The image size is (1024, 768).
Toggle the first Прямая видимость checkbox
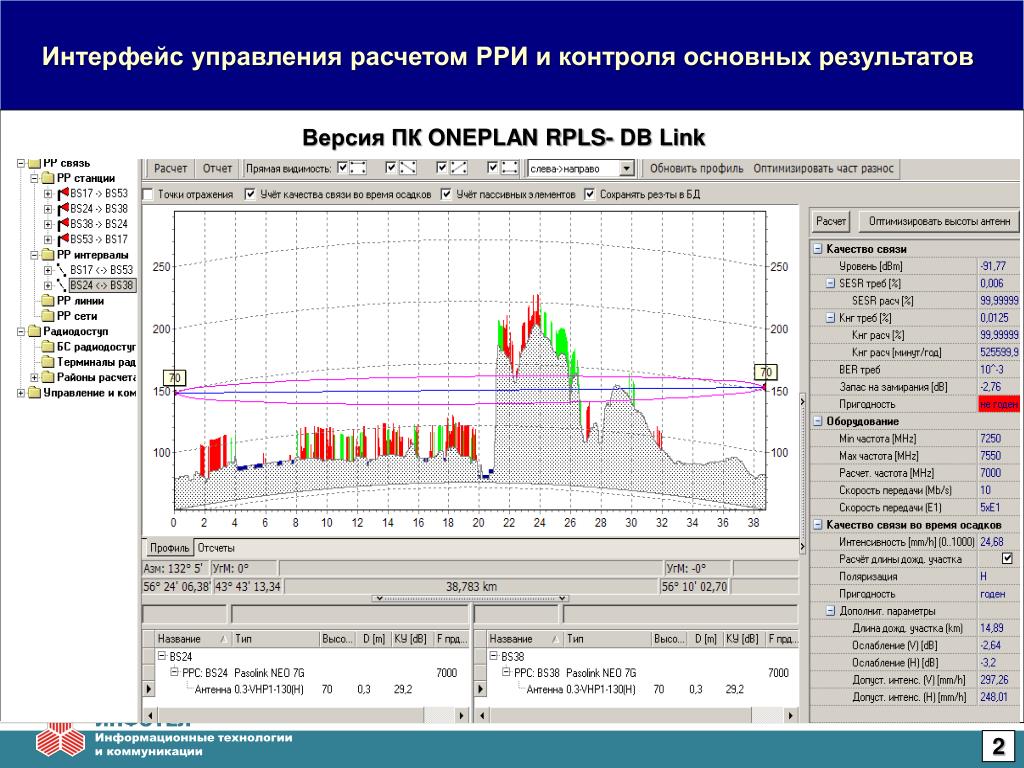coord(343,168)
